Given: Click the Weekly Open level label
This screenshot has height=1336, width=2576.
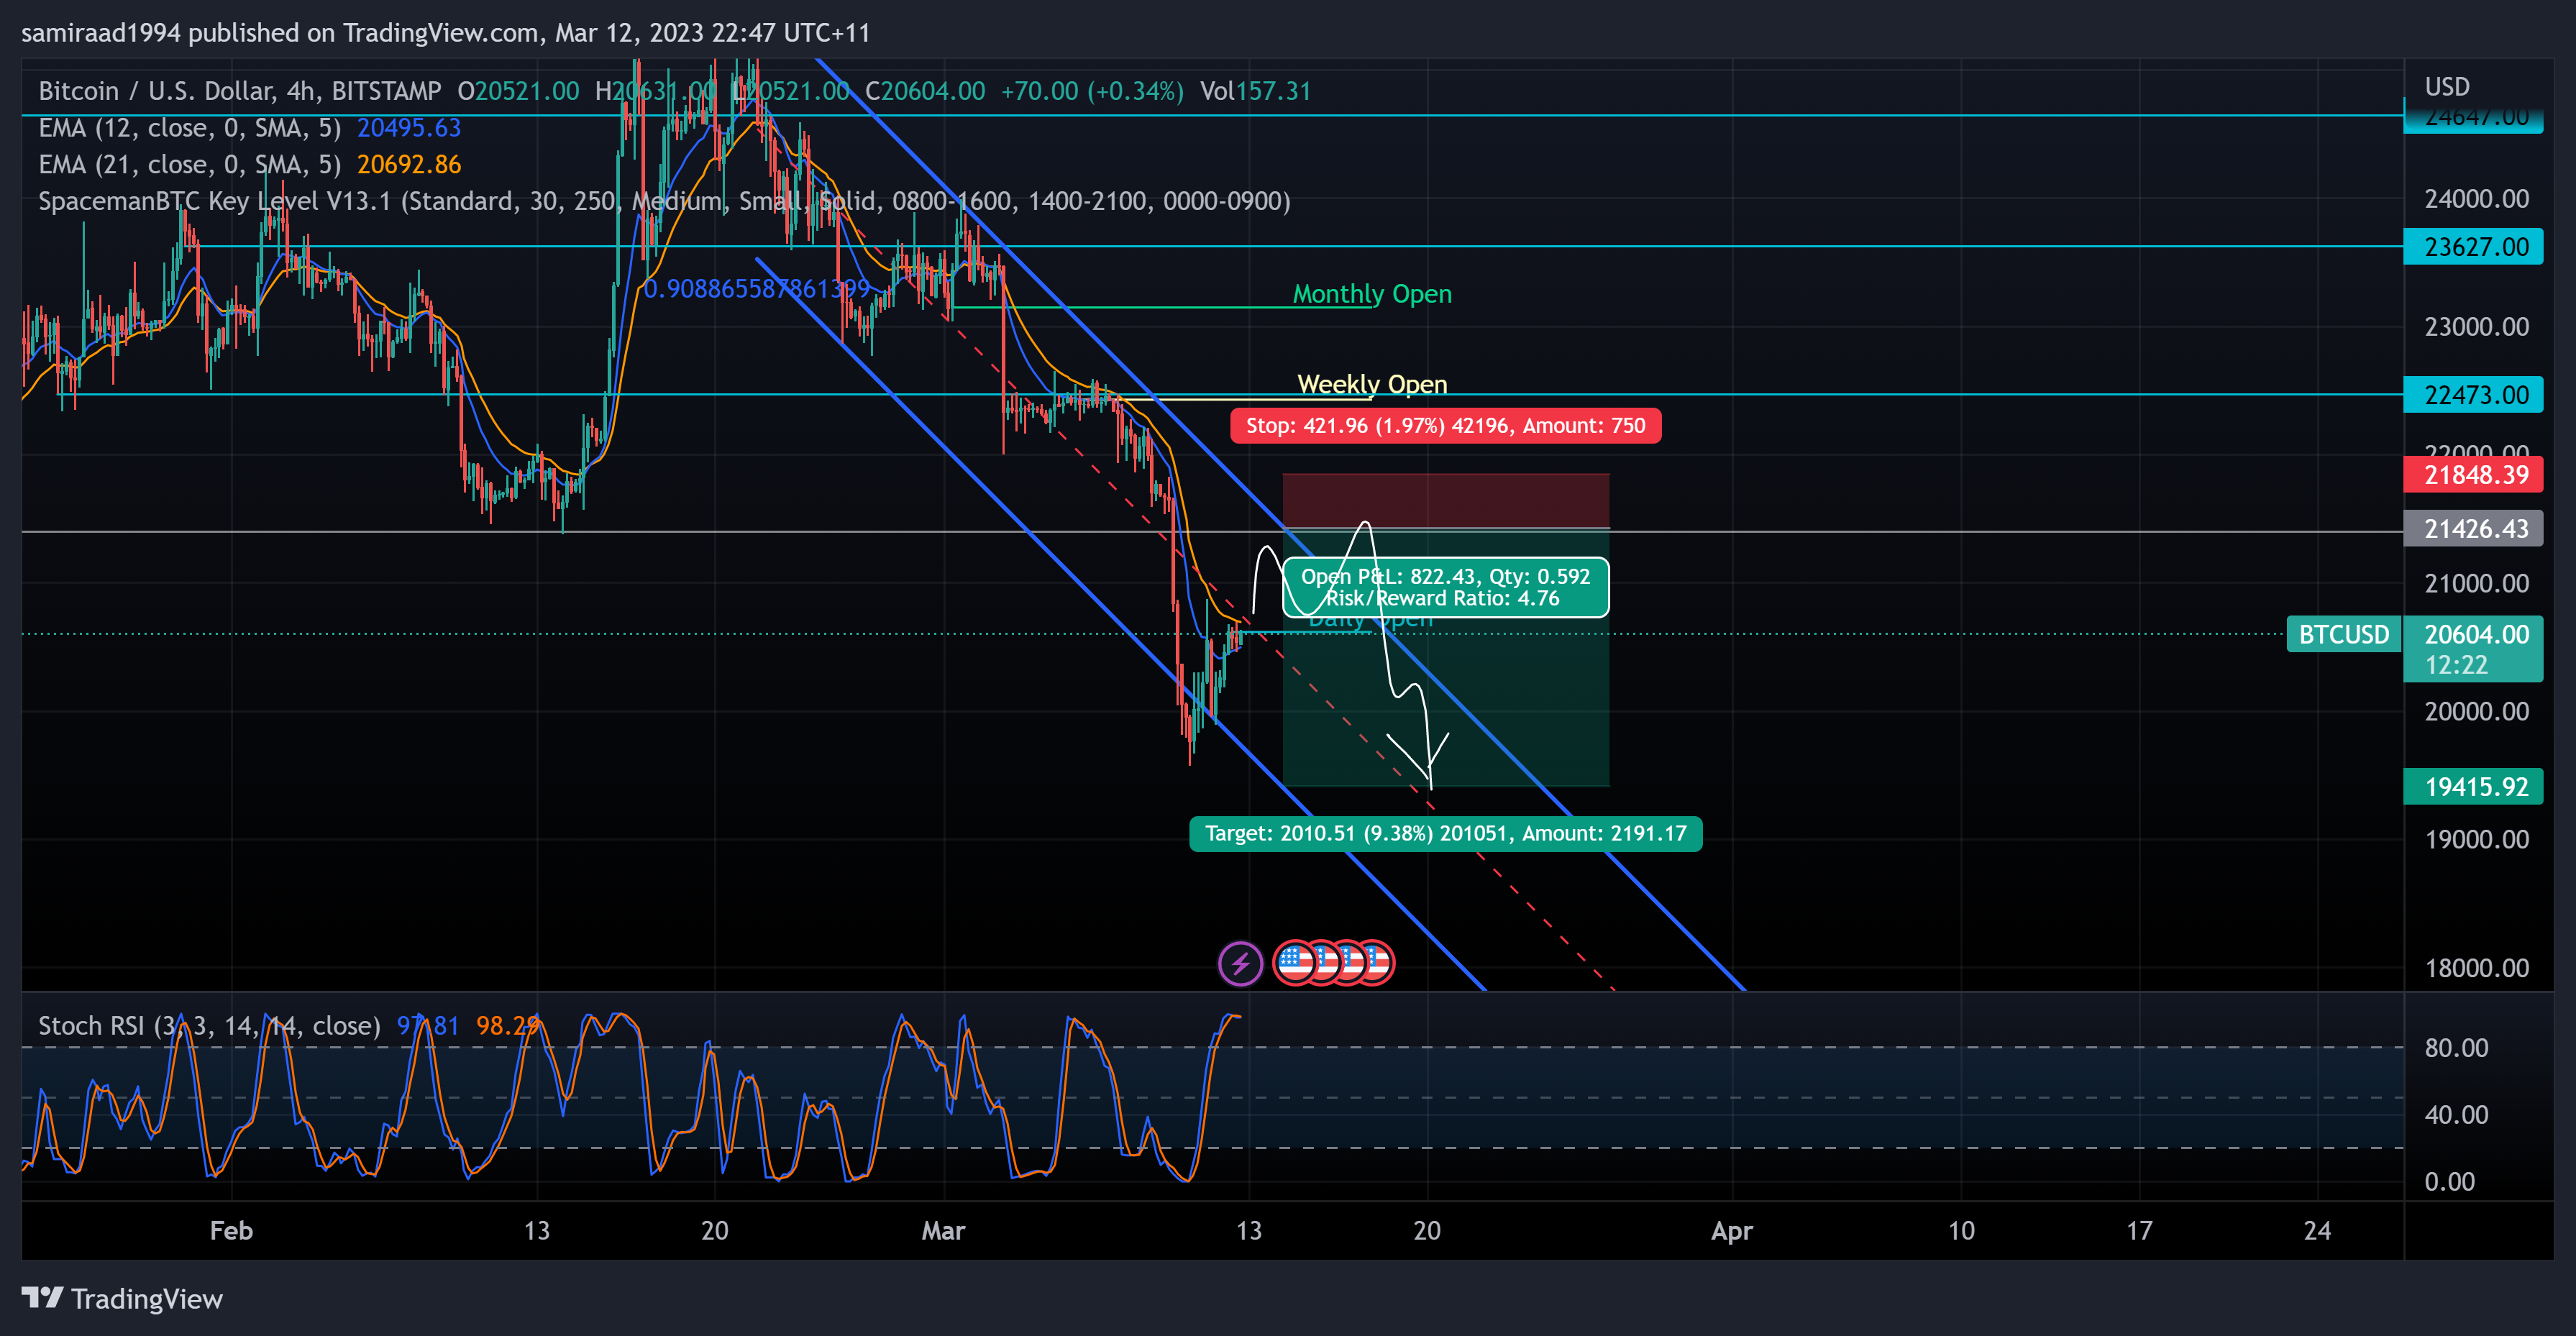Looking at the screenshot, I should click(x=1372, y=384).
